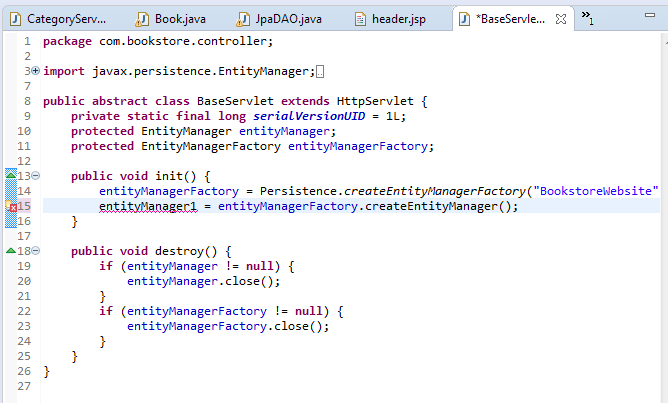The height and width of the screenshot is (403, 668).
Task: Click the header.jsp file icon
Action: click(360, 19)
